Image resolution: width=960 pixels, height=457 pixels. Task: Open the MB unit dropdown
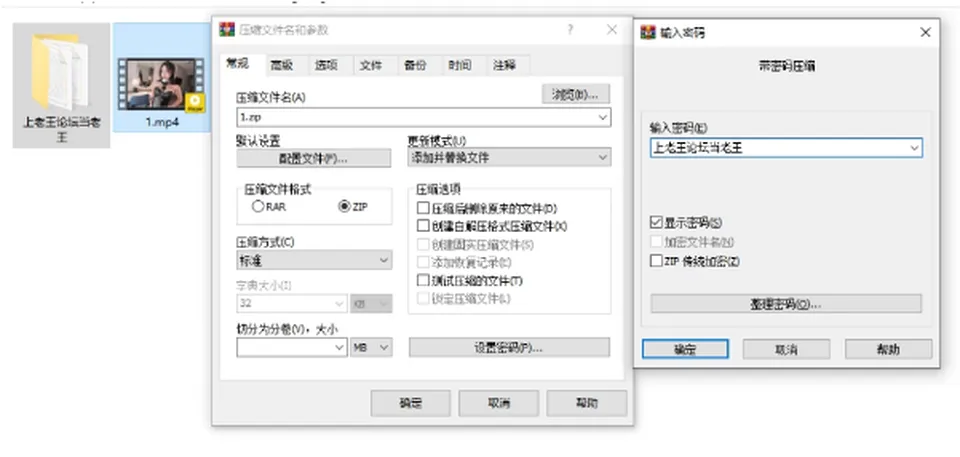click(371, 347)
